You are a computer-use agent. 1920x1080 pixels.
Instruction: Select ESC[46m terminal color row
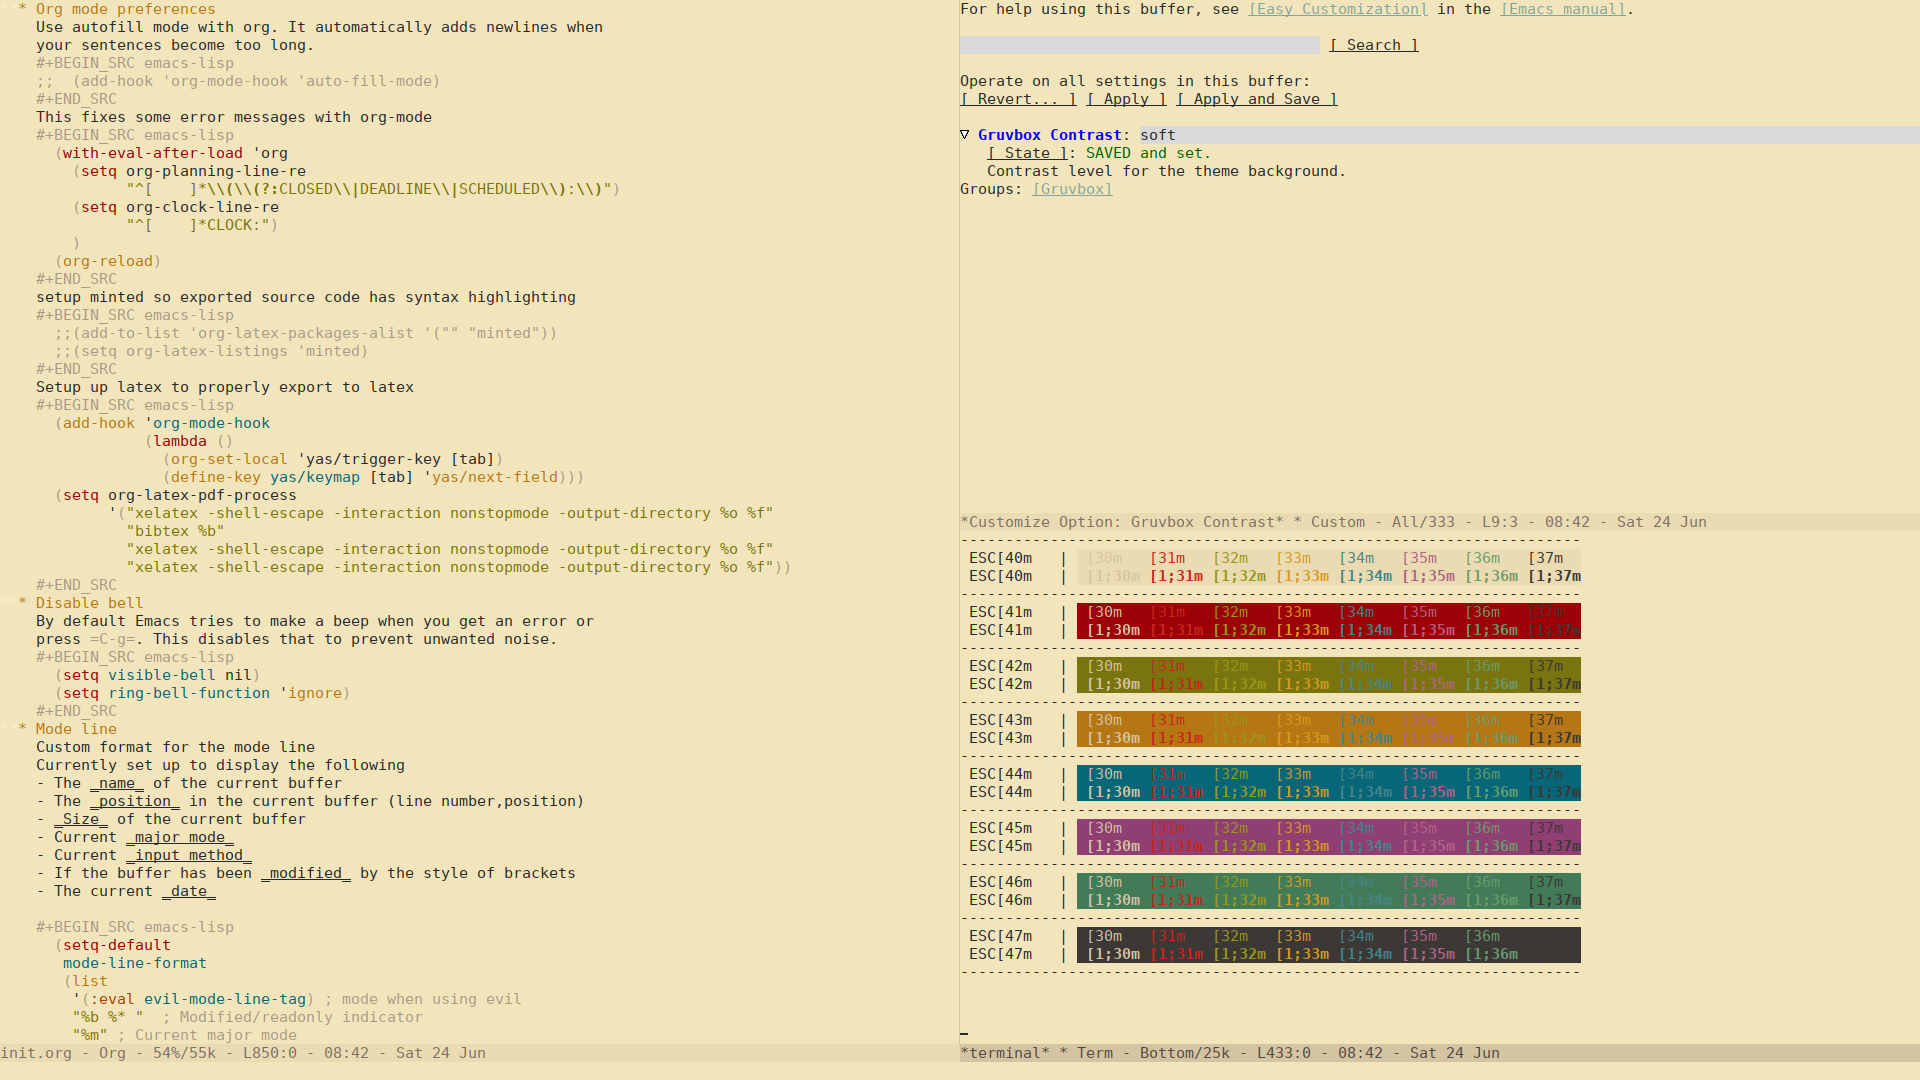click(x=1270, y=890)
